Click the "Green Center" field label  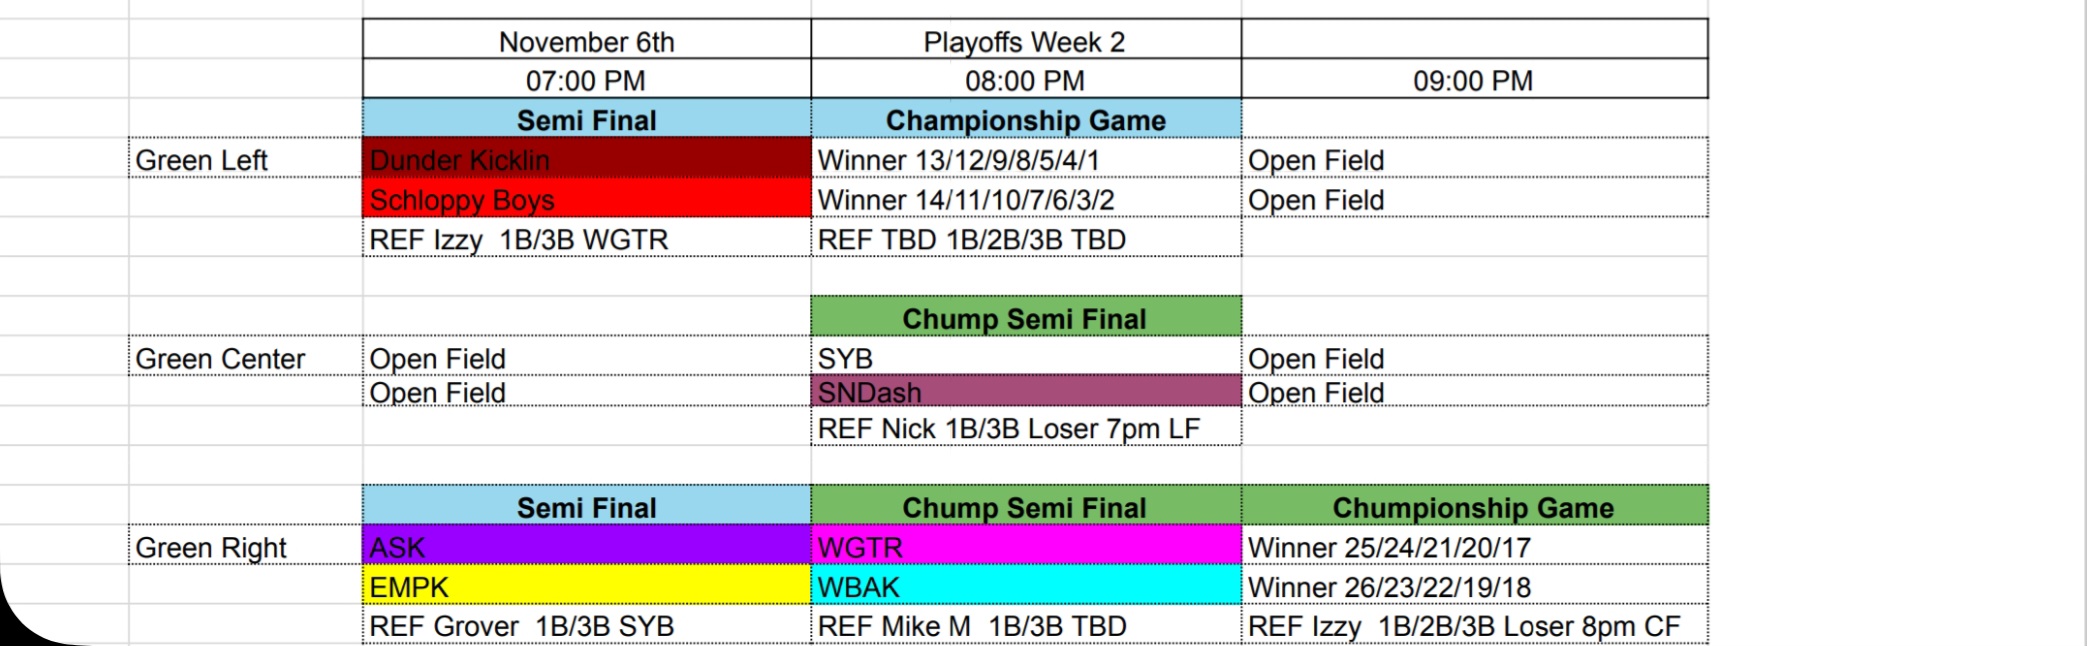245,358
